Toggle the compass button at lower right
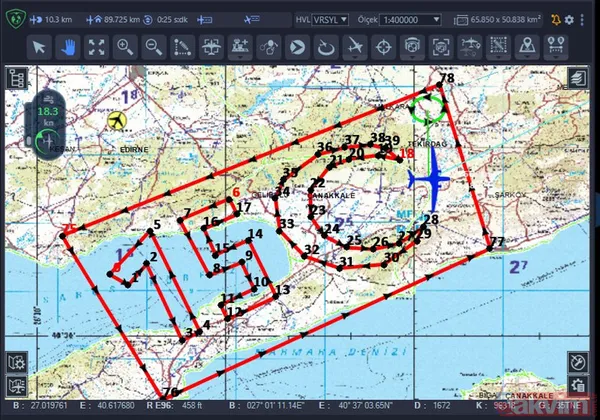This screenshot has height=420, width=600. (x=578, y=361)
